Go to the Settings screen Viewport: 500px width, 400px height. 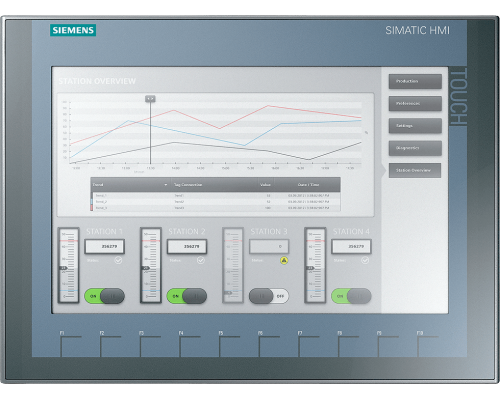click(415, 126)
